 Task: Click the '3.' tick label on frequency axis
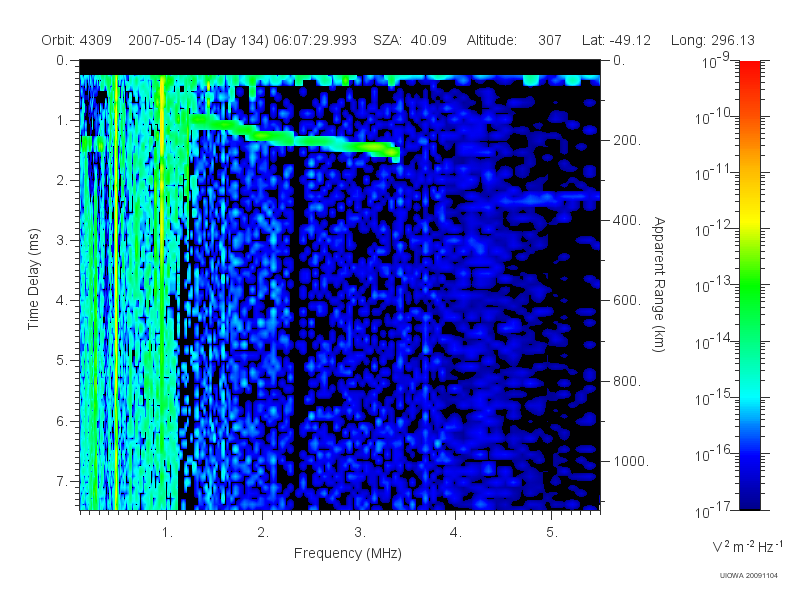360,533
